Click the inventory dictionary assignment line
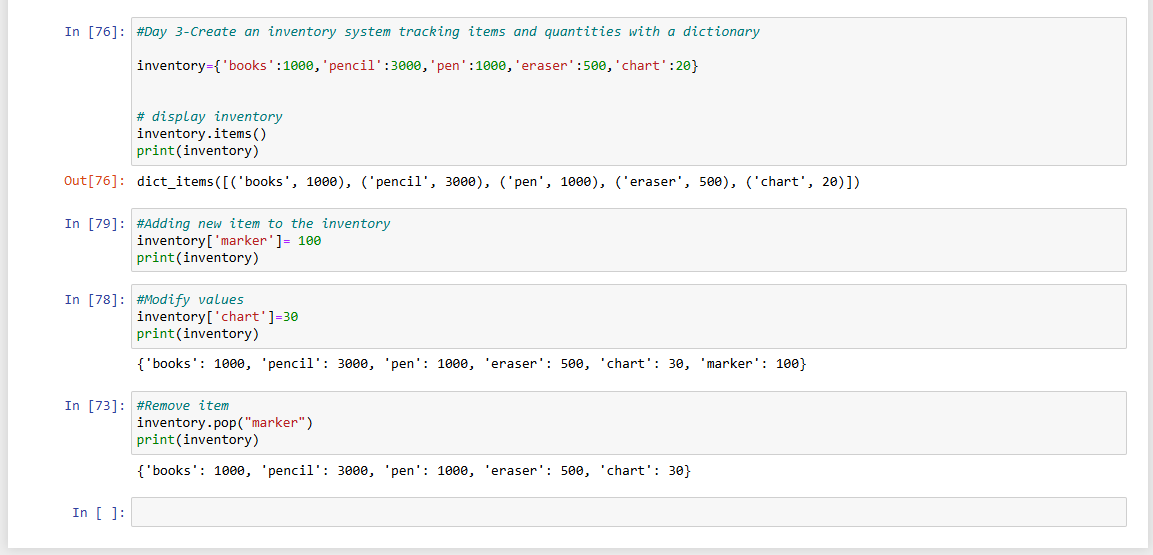Screen dimensions: 1153x555 (x=418, y=66)
